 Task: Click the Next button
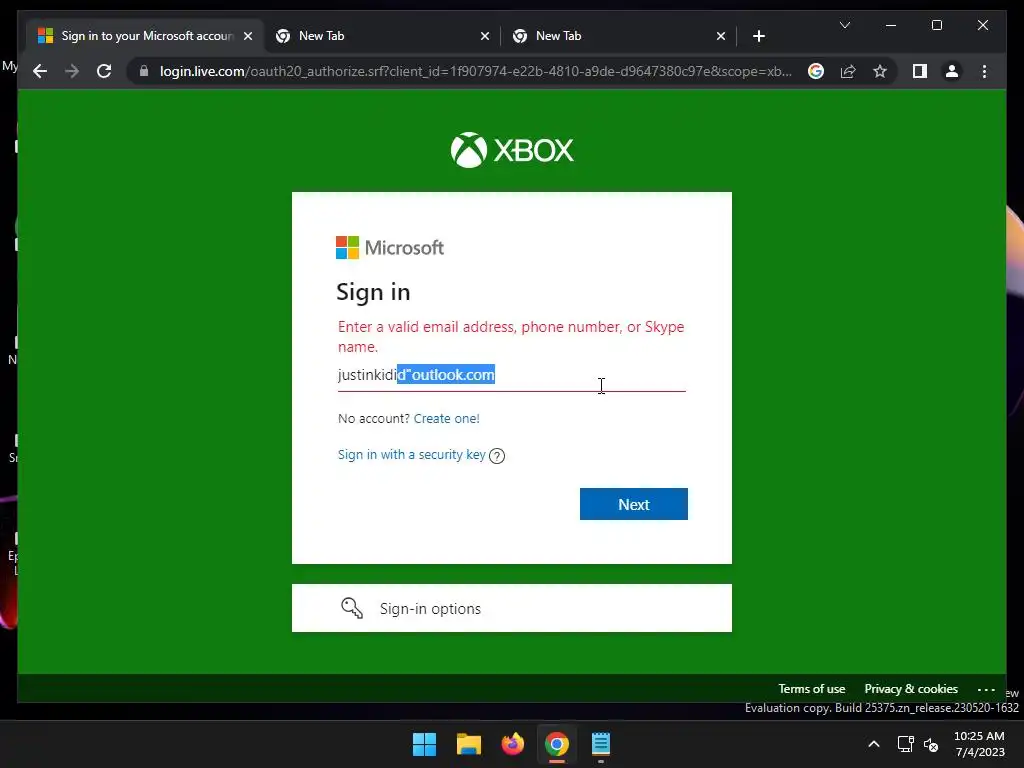click(633, 504)
